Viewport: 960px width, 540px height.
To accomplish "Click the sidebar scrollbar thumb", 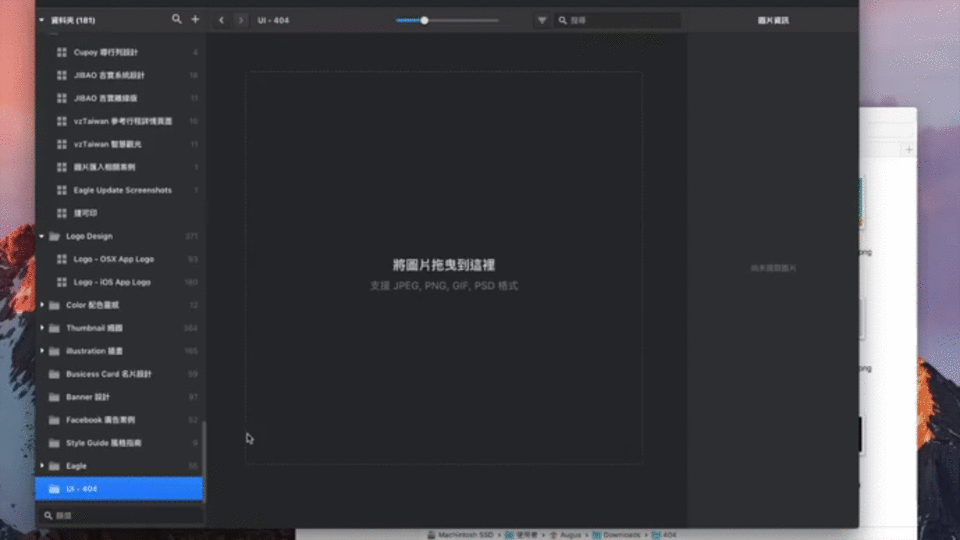I will 204,462.
